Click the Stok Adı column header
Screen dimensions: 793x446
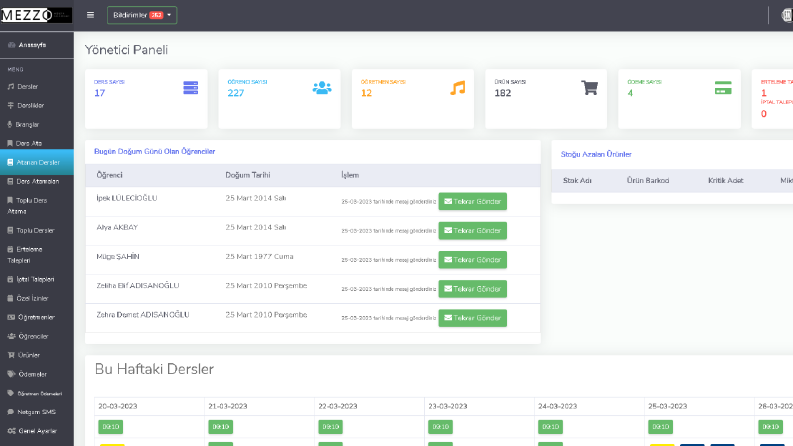point(577,181)
